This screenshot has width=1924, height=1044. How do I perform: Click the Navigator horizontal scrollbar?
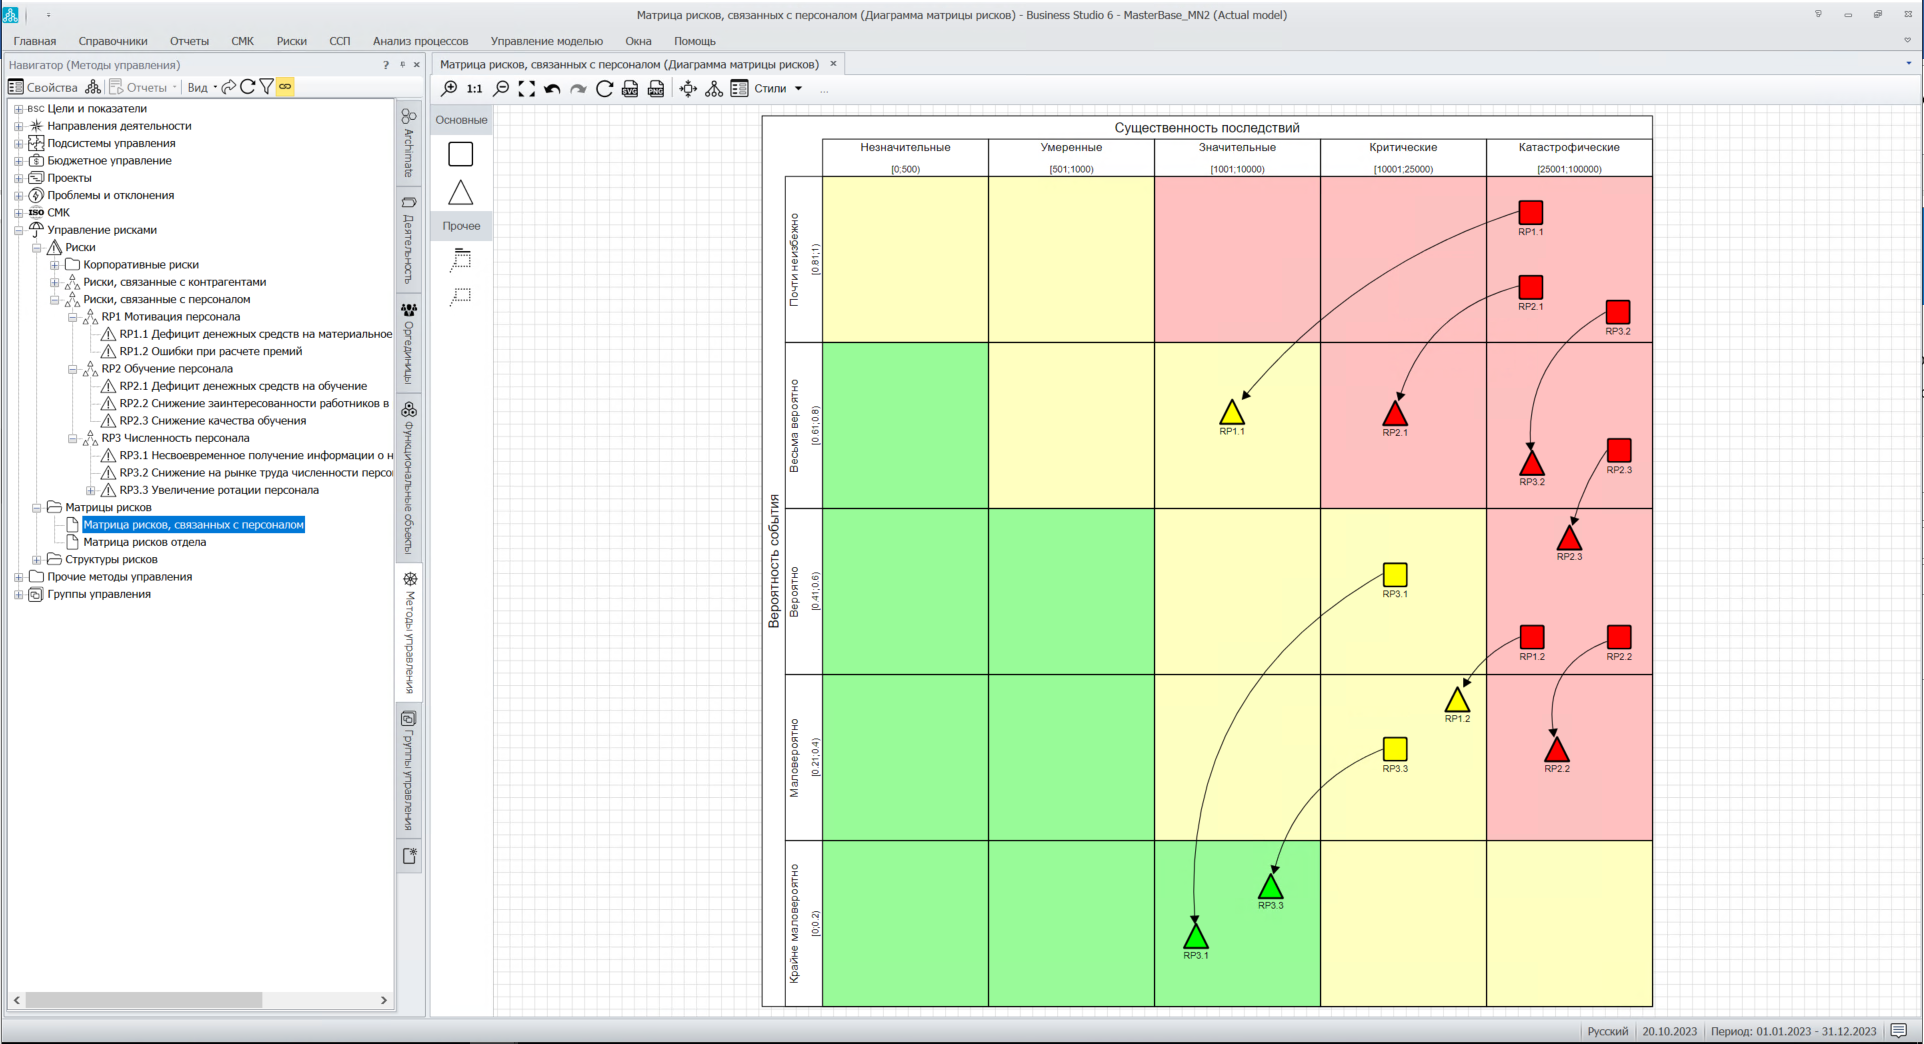coord(144,1000)
